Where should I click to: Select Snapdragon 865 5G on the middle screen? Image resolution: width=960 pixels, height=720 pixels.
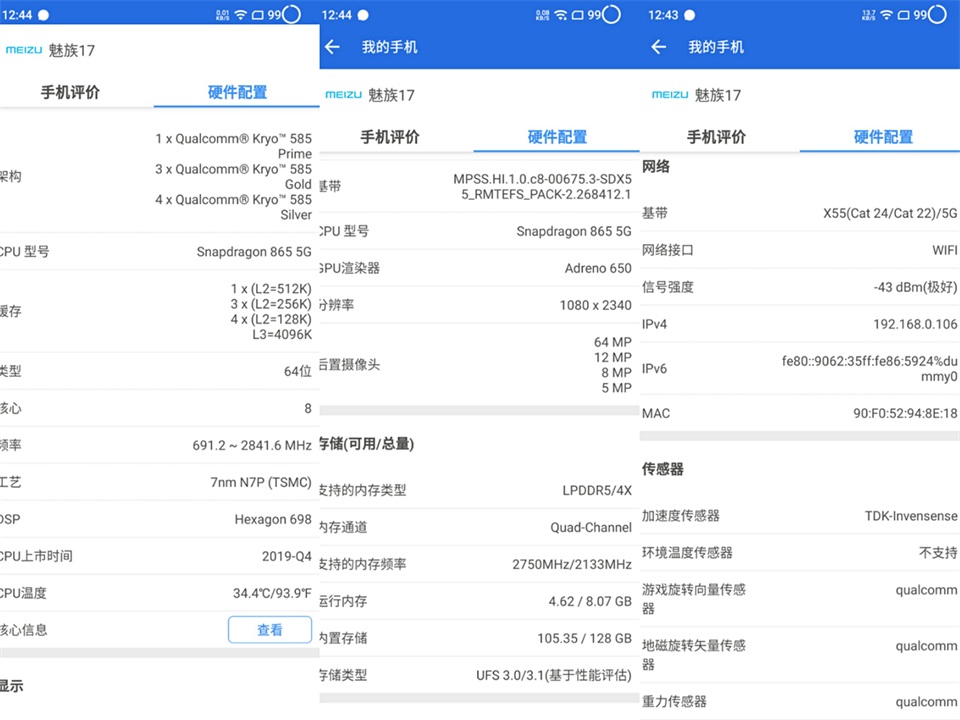click(x=574, y=231)
